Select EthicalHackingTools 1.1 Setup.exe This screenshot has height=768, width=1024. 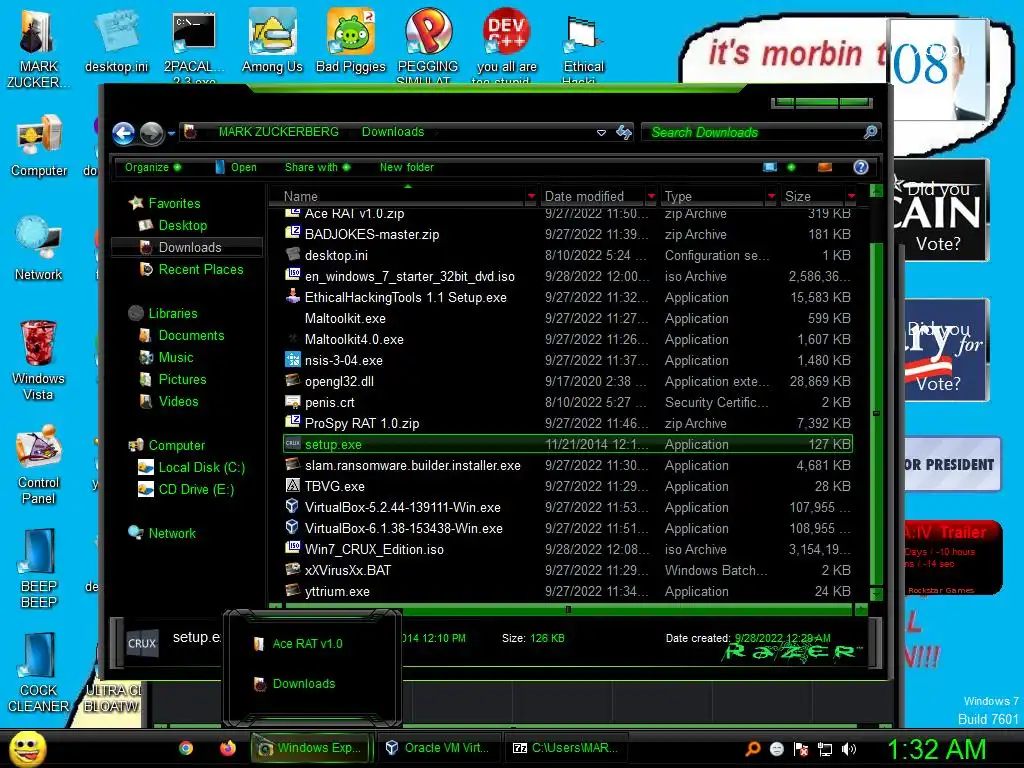click(406, 297)
